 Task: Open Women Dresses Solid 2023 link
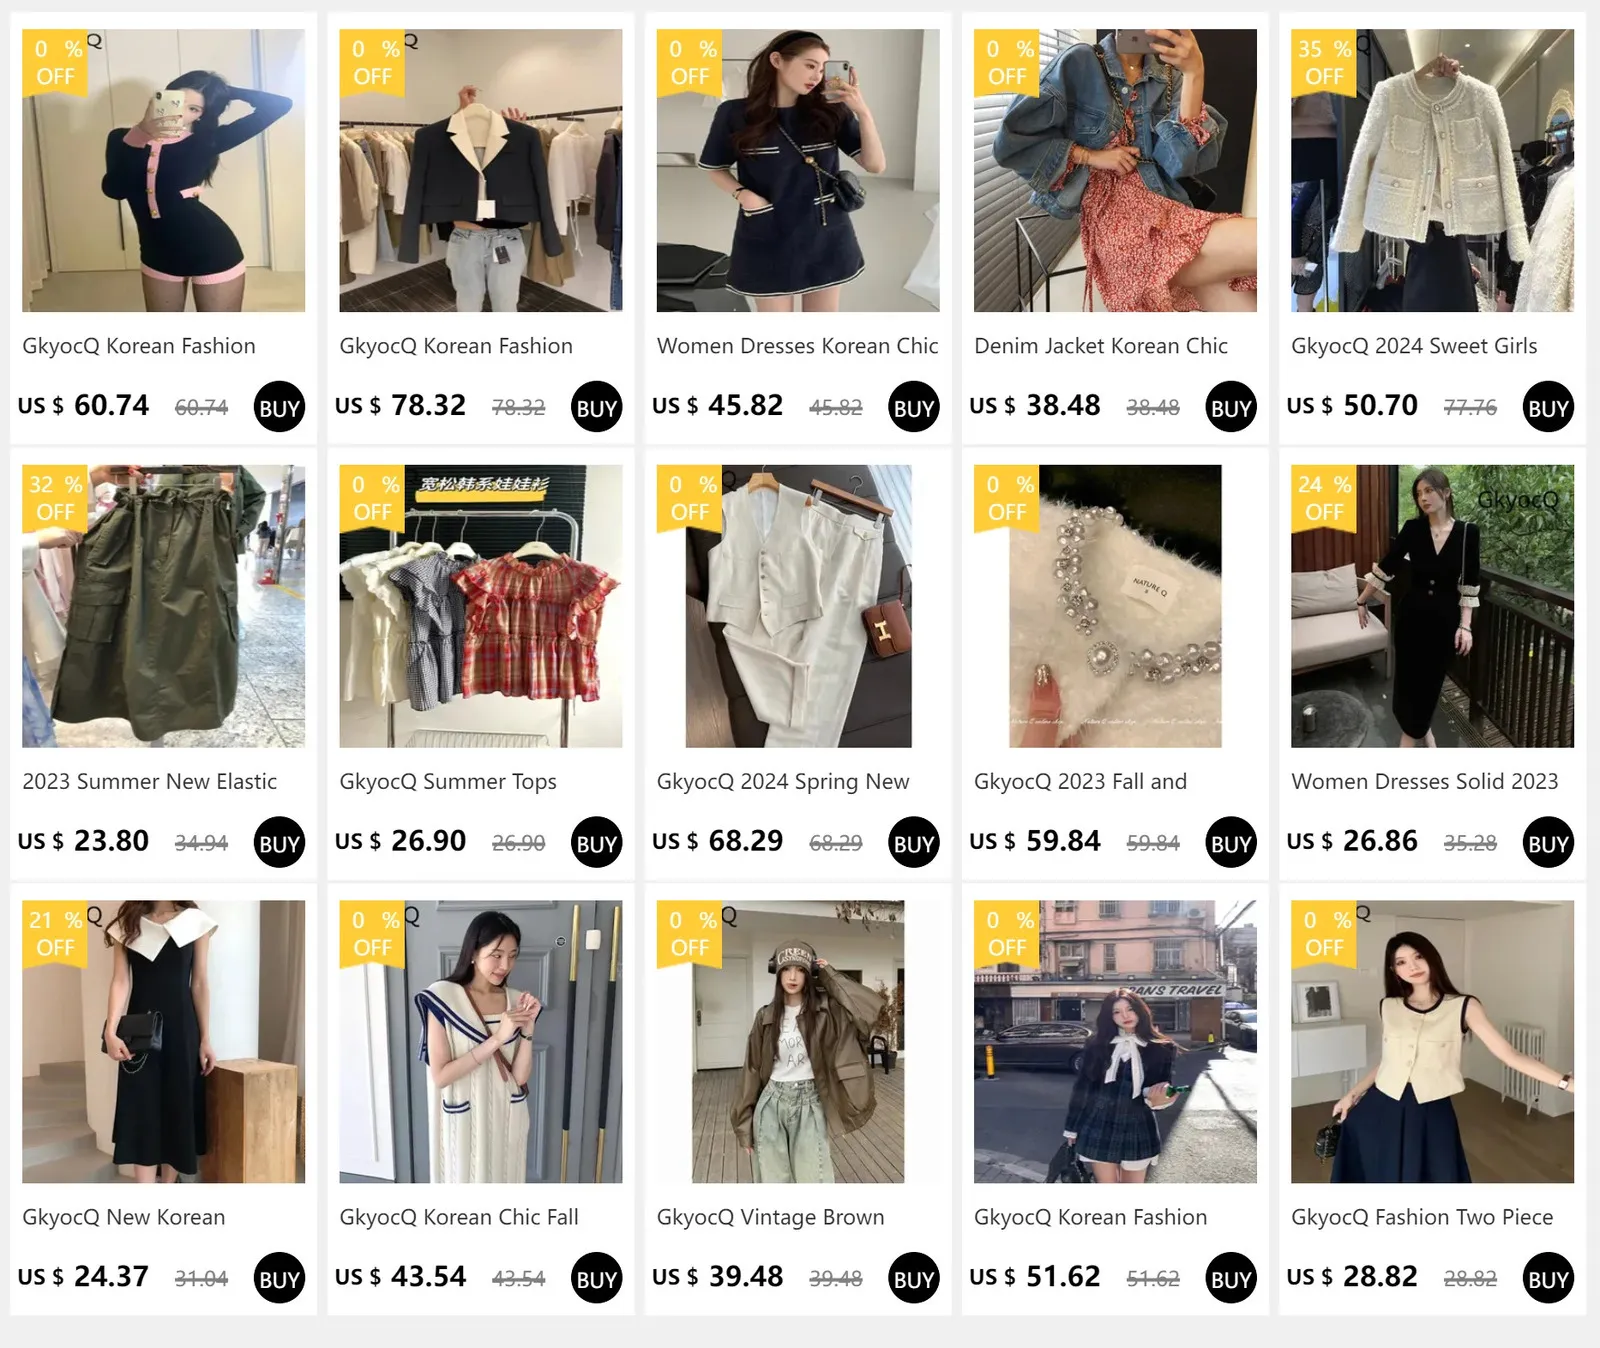(x=1425, y=782)
